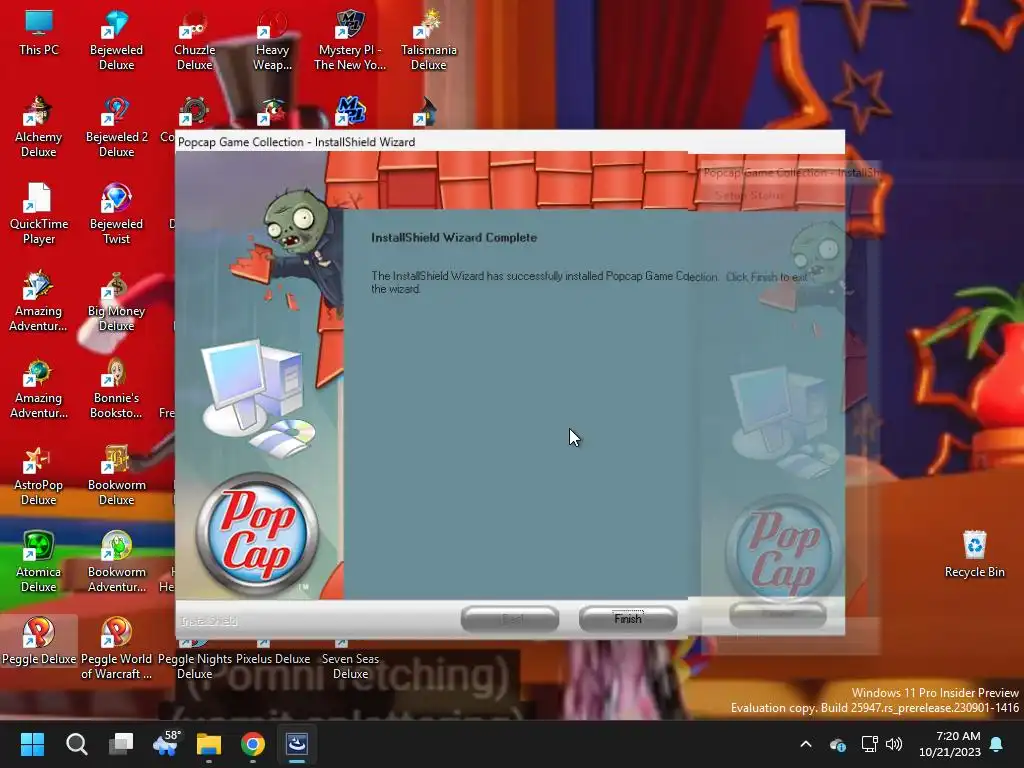Select the Bookworm Deluxe desktop shortcut
This screenshot has height=768, width=1024.
pyautogui.click(x=116, y=475)
